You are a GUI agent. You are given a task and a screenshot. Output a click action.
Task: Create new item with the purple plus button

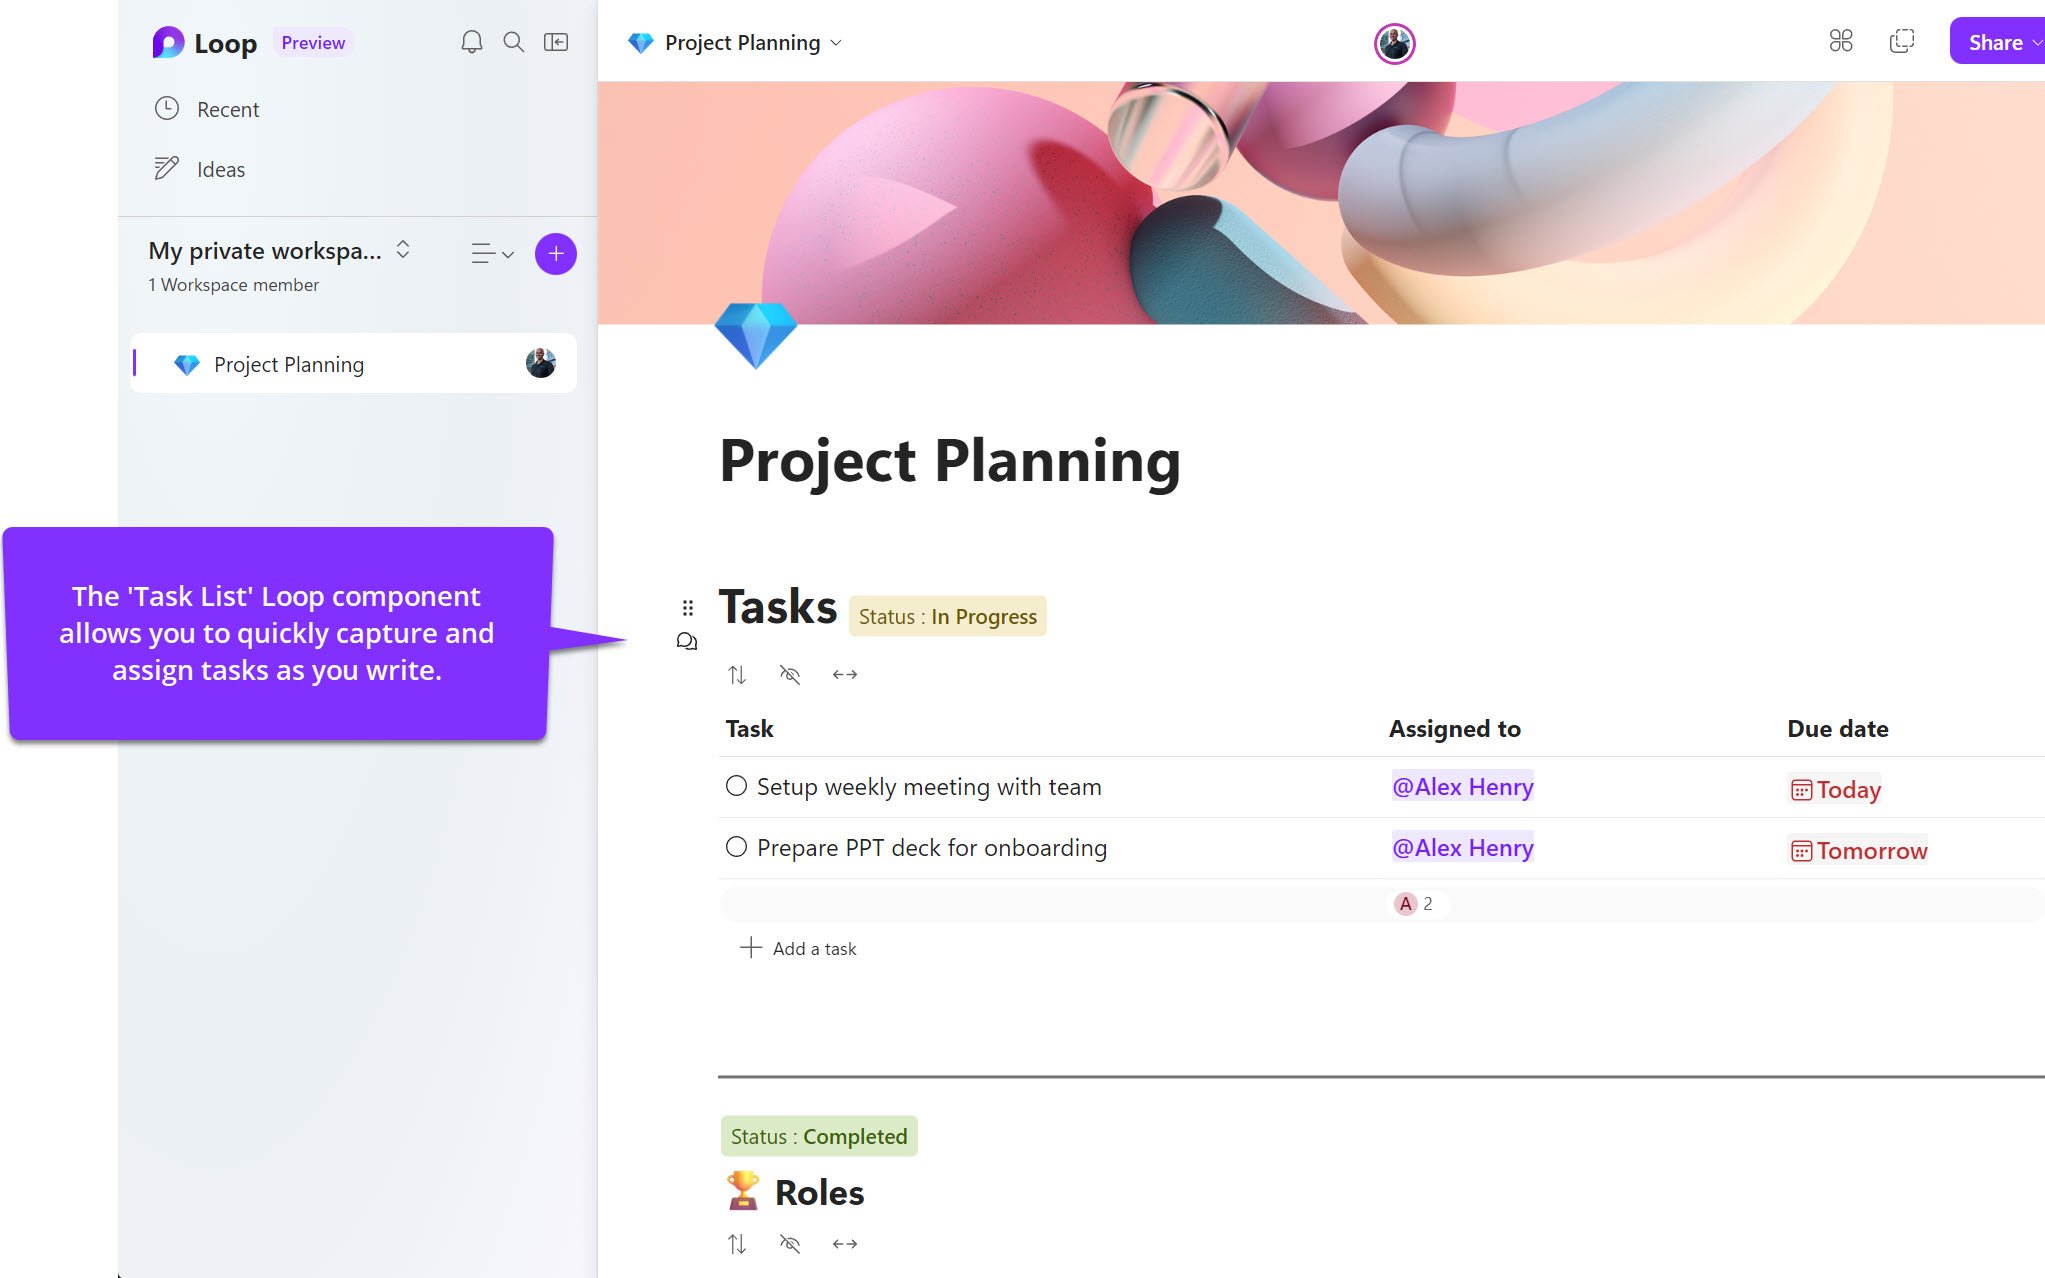tap(555, 254)
